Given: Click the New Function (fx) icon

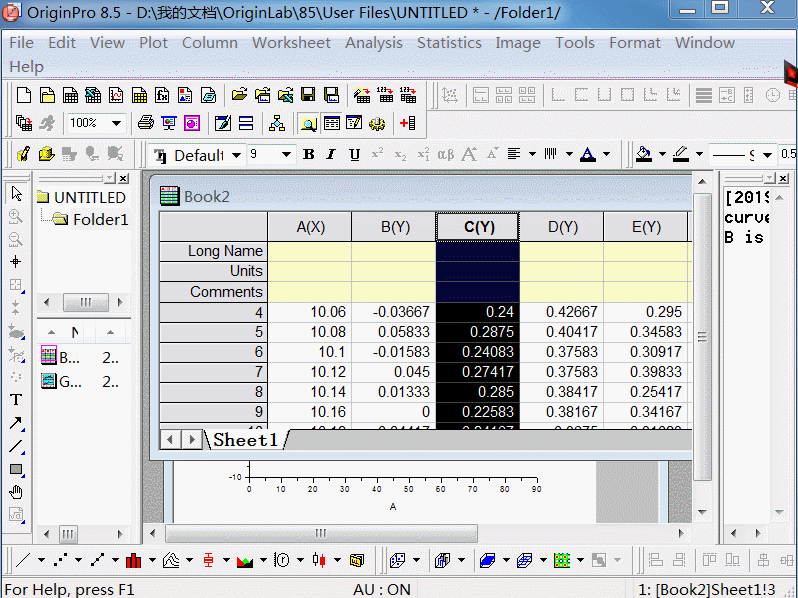Looking at the screenshot, I should [162, 95].
